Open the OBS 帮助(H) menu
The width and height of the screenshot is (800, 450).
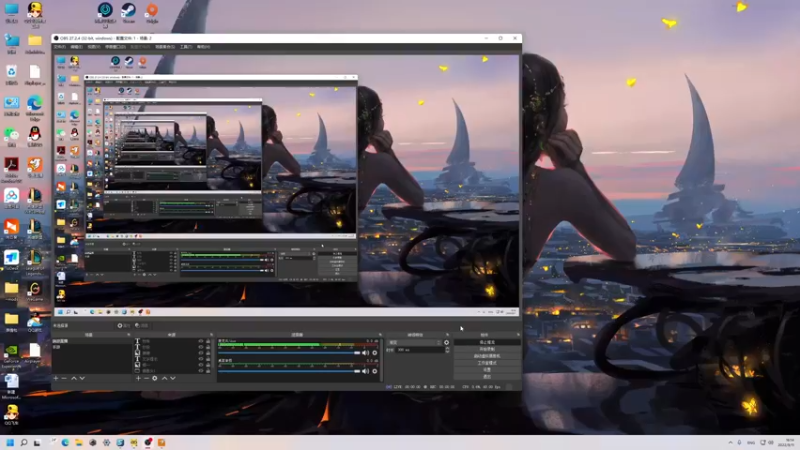coord(203,46)
